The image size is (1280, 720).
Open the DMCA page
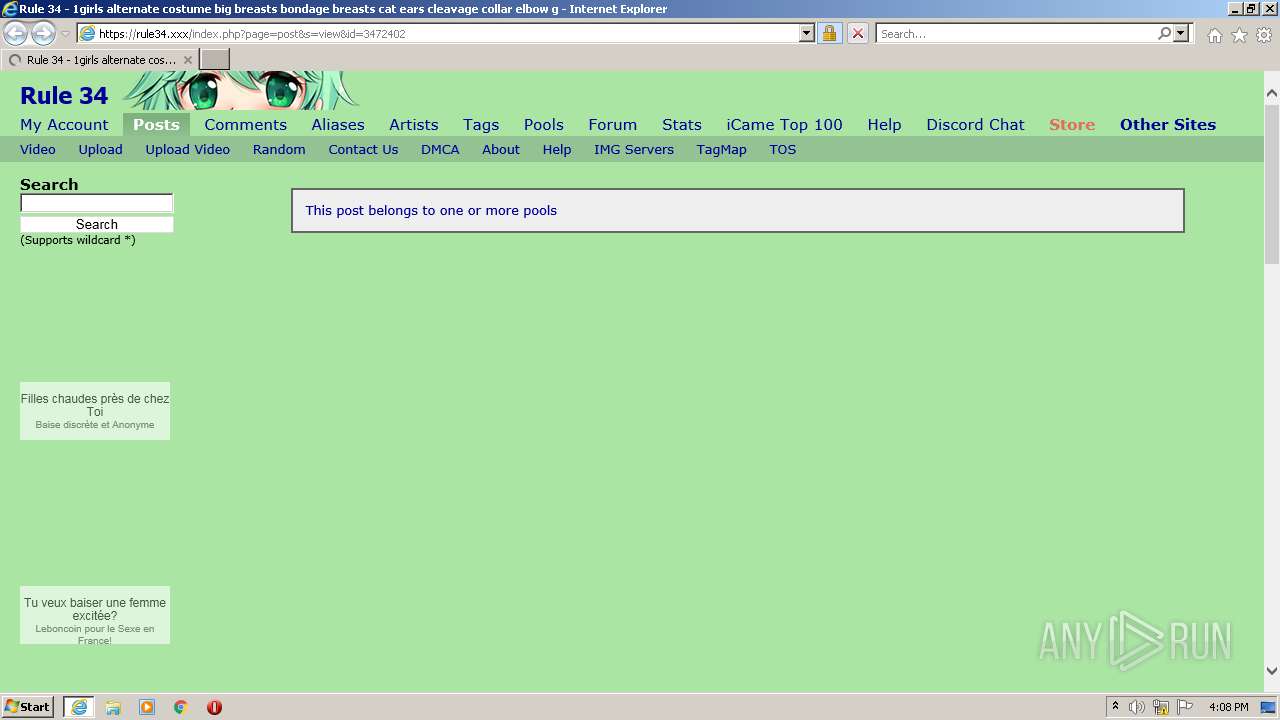[x=440, y=150]
